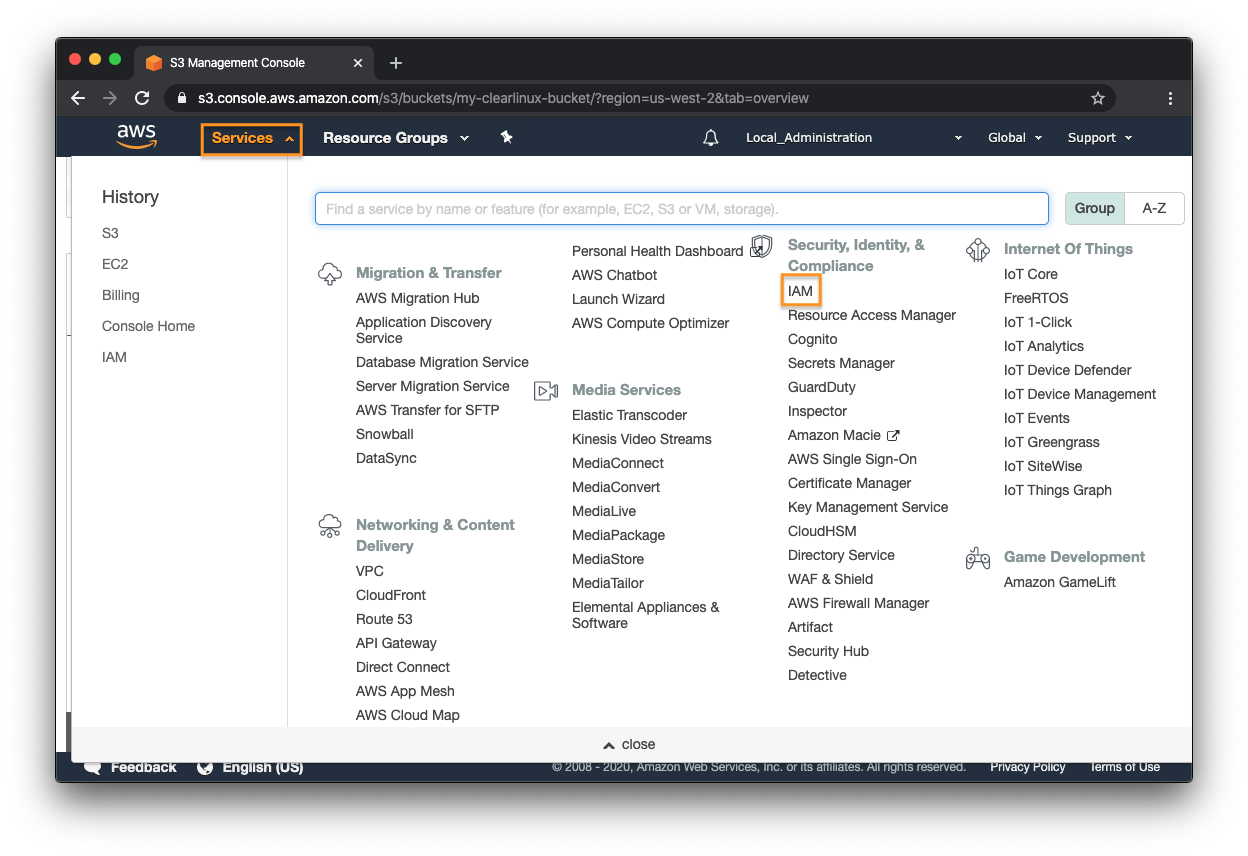This screenshot has height=856, width=1248.
Task: Switch to Group view
Action: click(1095, 208)
